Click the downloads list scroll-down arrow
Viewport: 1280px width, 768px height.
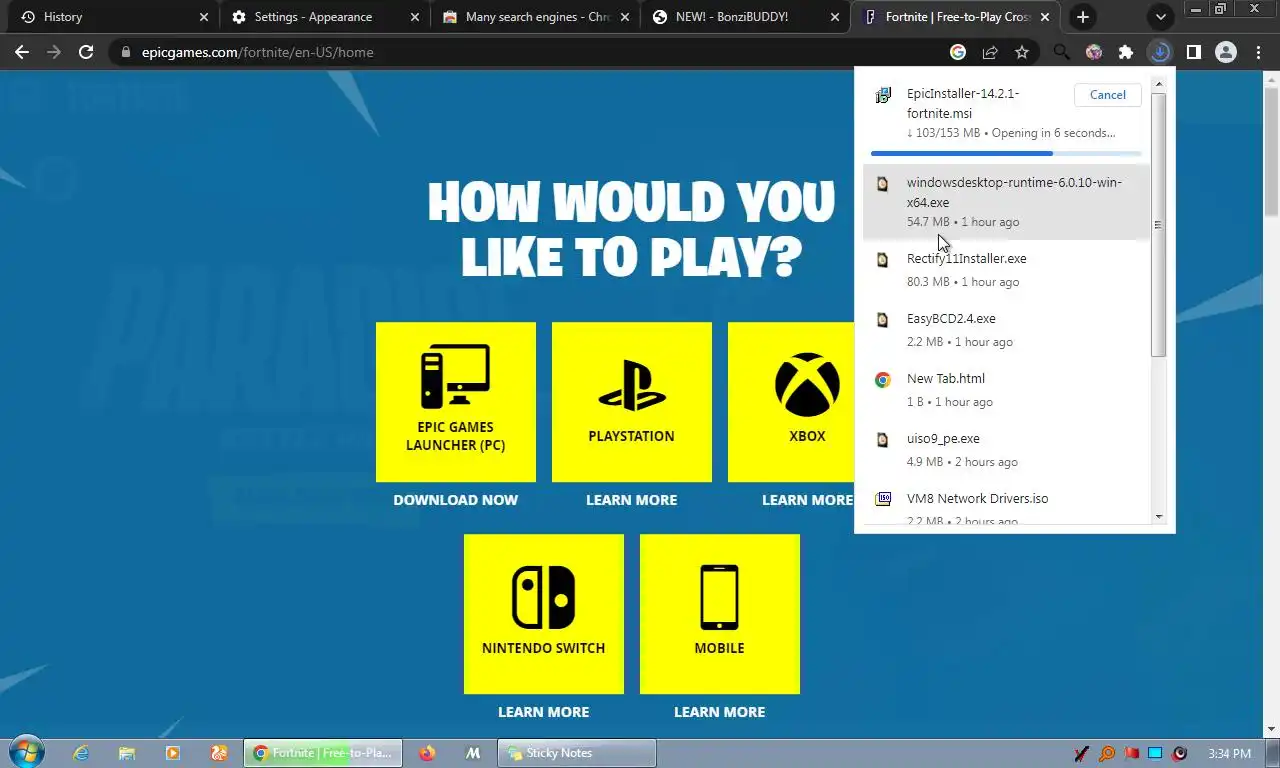(1159, 517)
